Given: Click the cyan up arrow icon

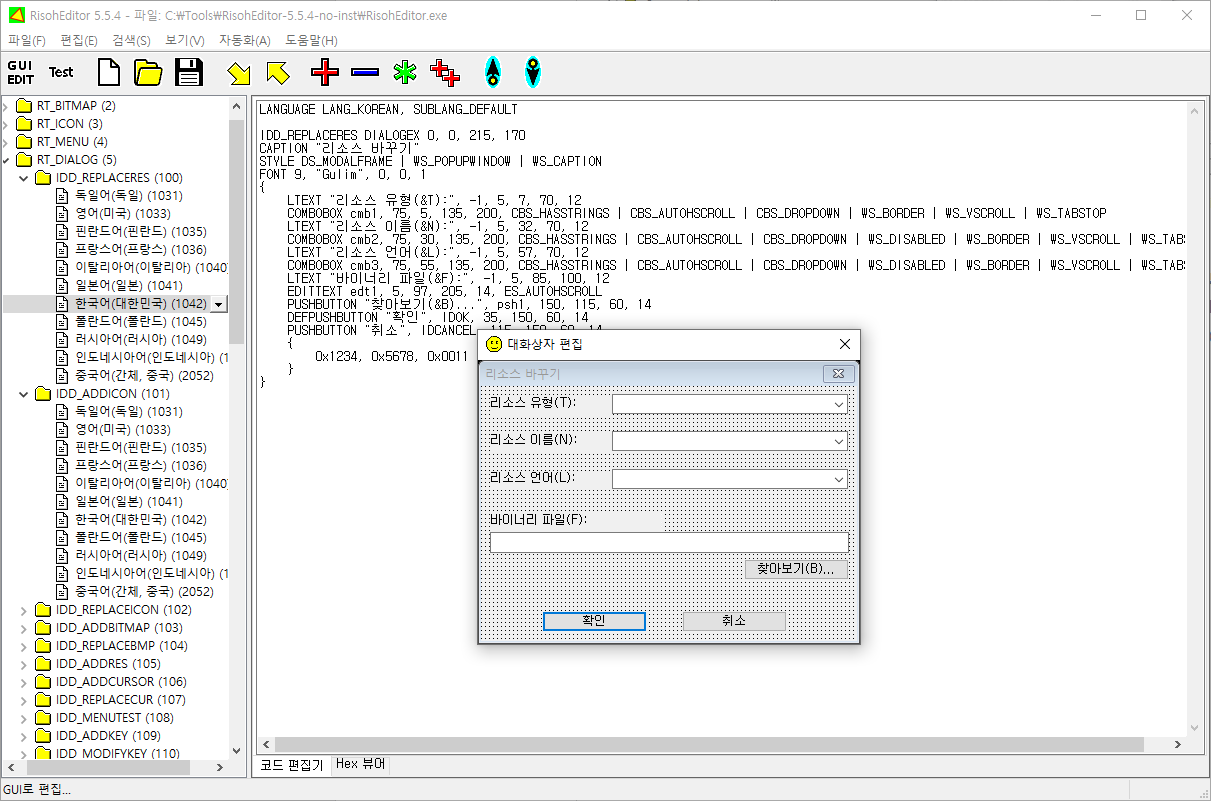Looking at the screenshot, I should [x=492, y=72].
